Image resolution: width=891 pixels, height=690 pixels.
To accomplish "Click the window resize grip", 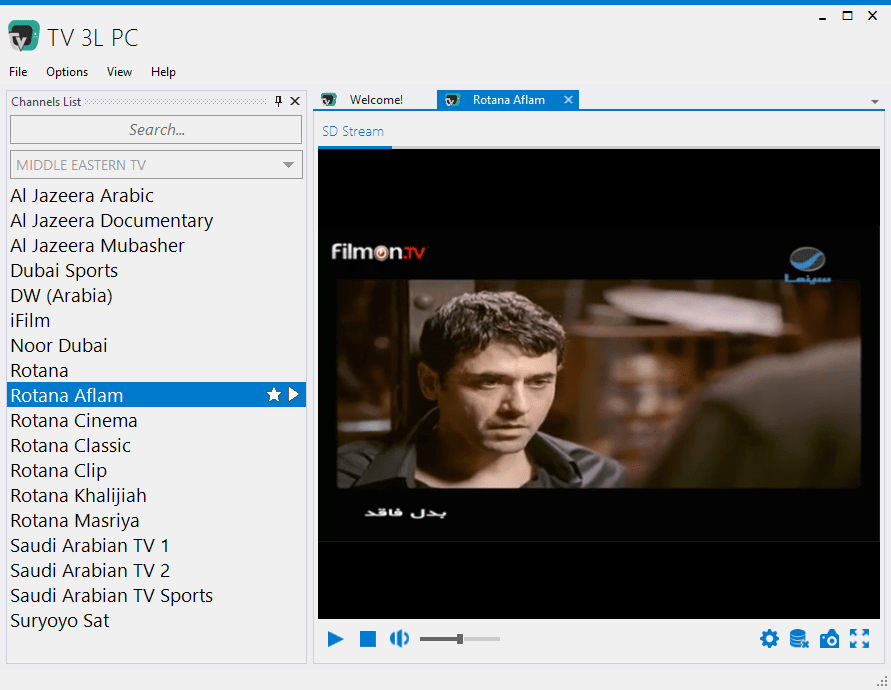I will point(882,681).
